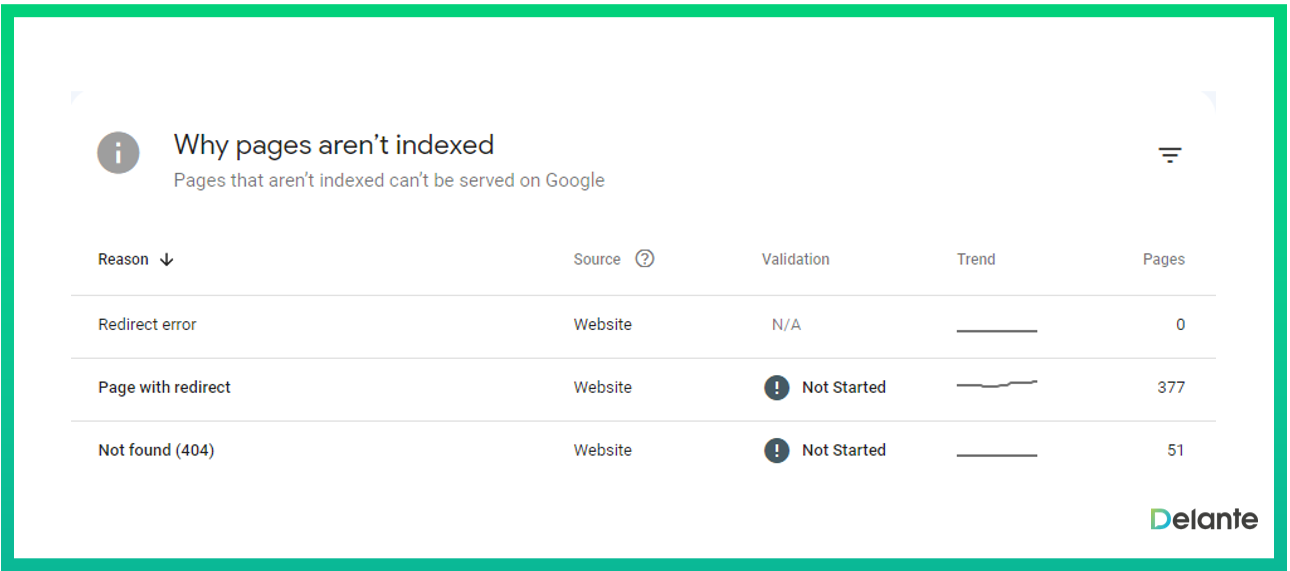This screenshot has width=1290, height=571.
Task: Click the gray info icon beside the heading
Action: click(118, 153)
